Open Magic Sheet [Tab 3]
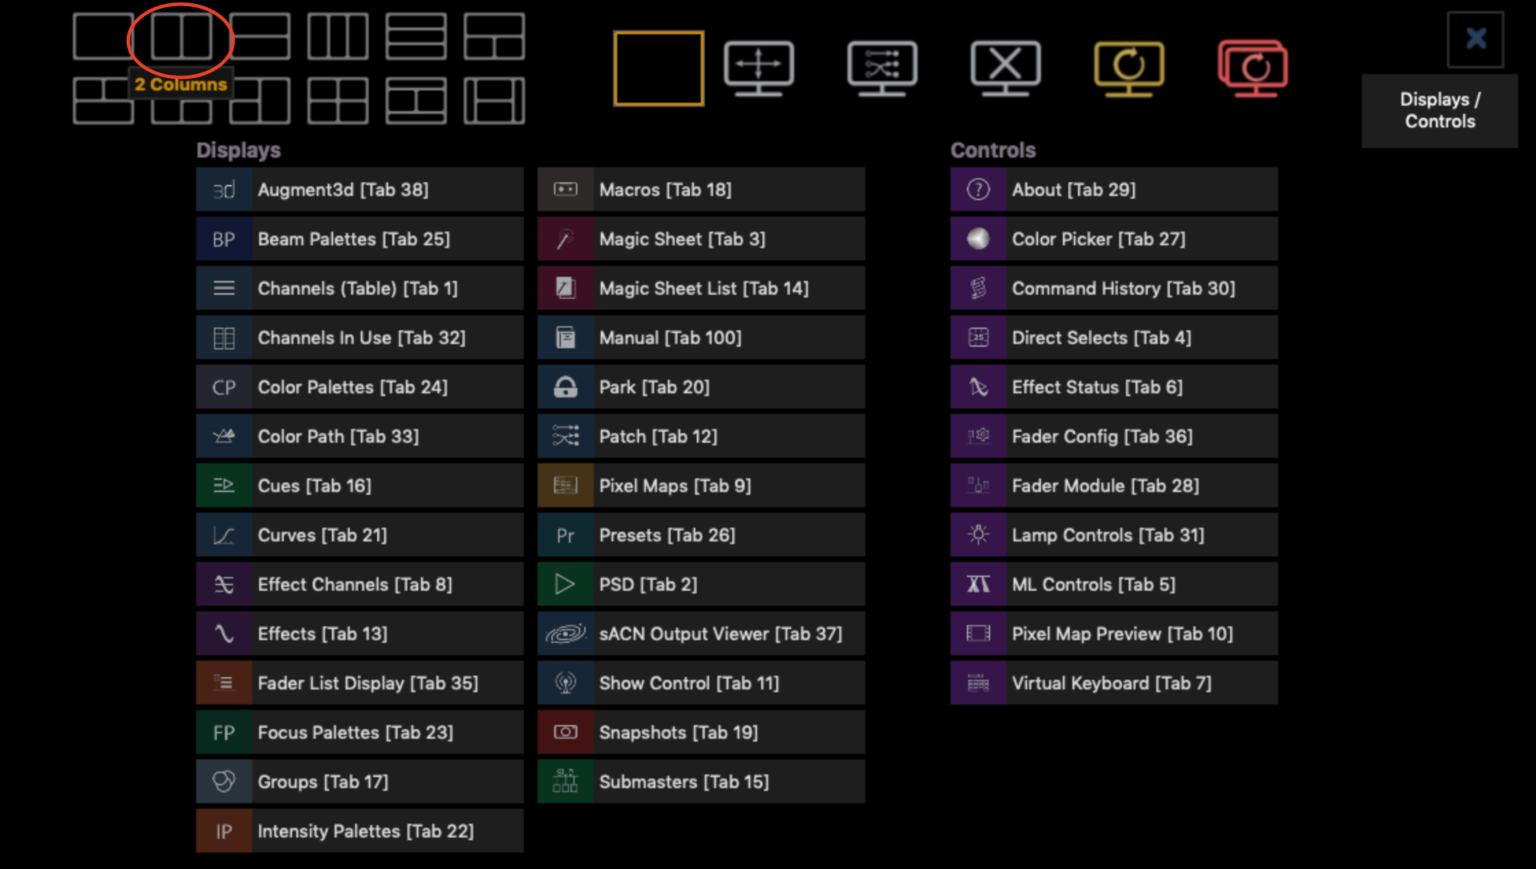This screenshot has height=869, width=1536. click(701, 239)
